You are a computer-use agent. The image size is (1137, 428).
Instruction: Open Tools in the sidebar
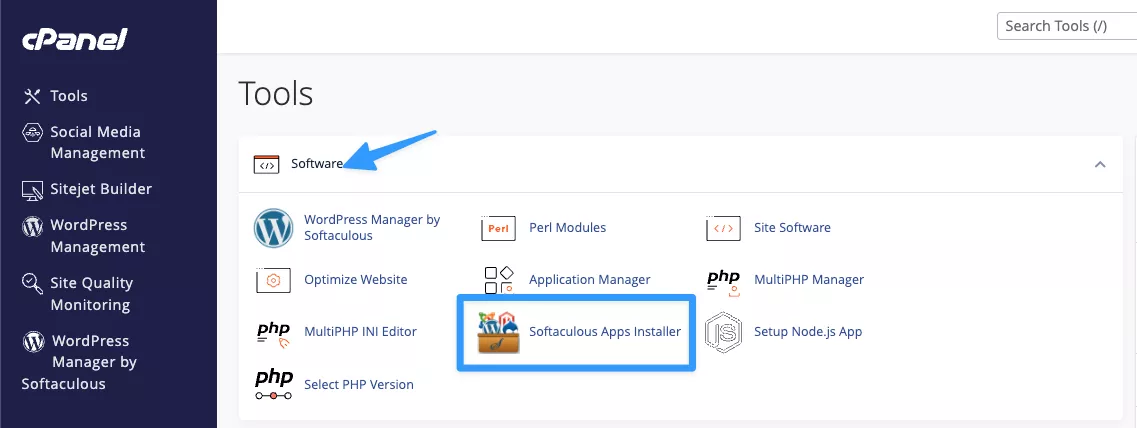pos(69,96)
